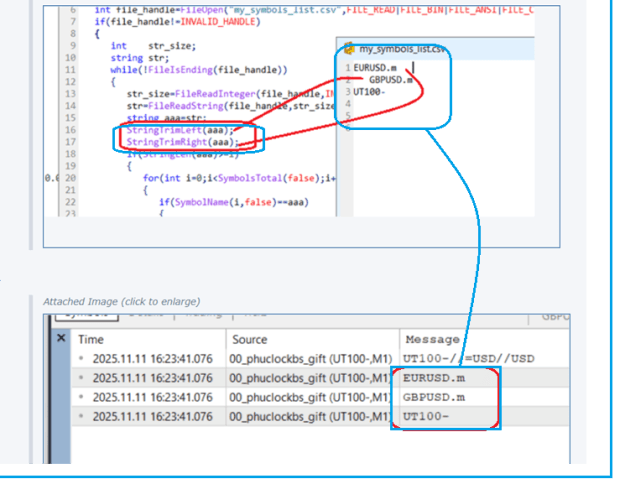Screen dimensions: 625x484
Task: Sort log by the Source column header
Action: [250, 340]
